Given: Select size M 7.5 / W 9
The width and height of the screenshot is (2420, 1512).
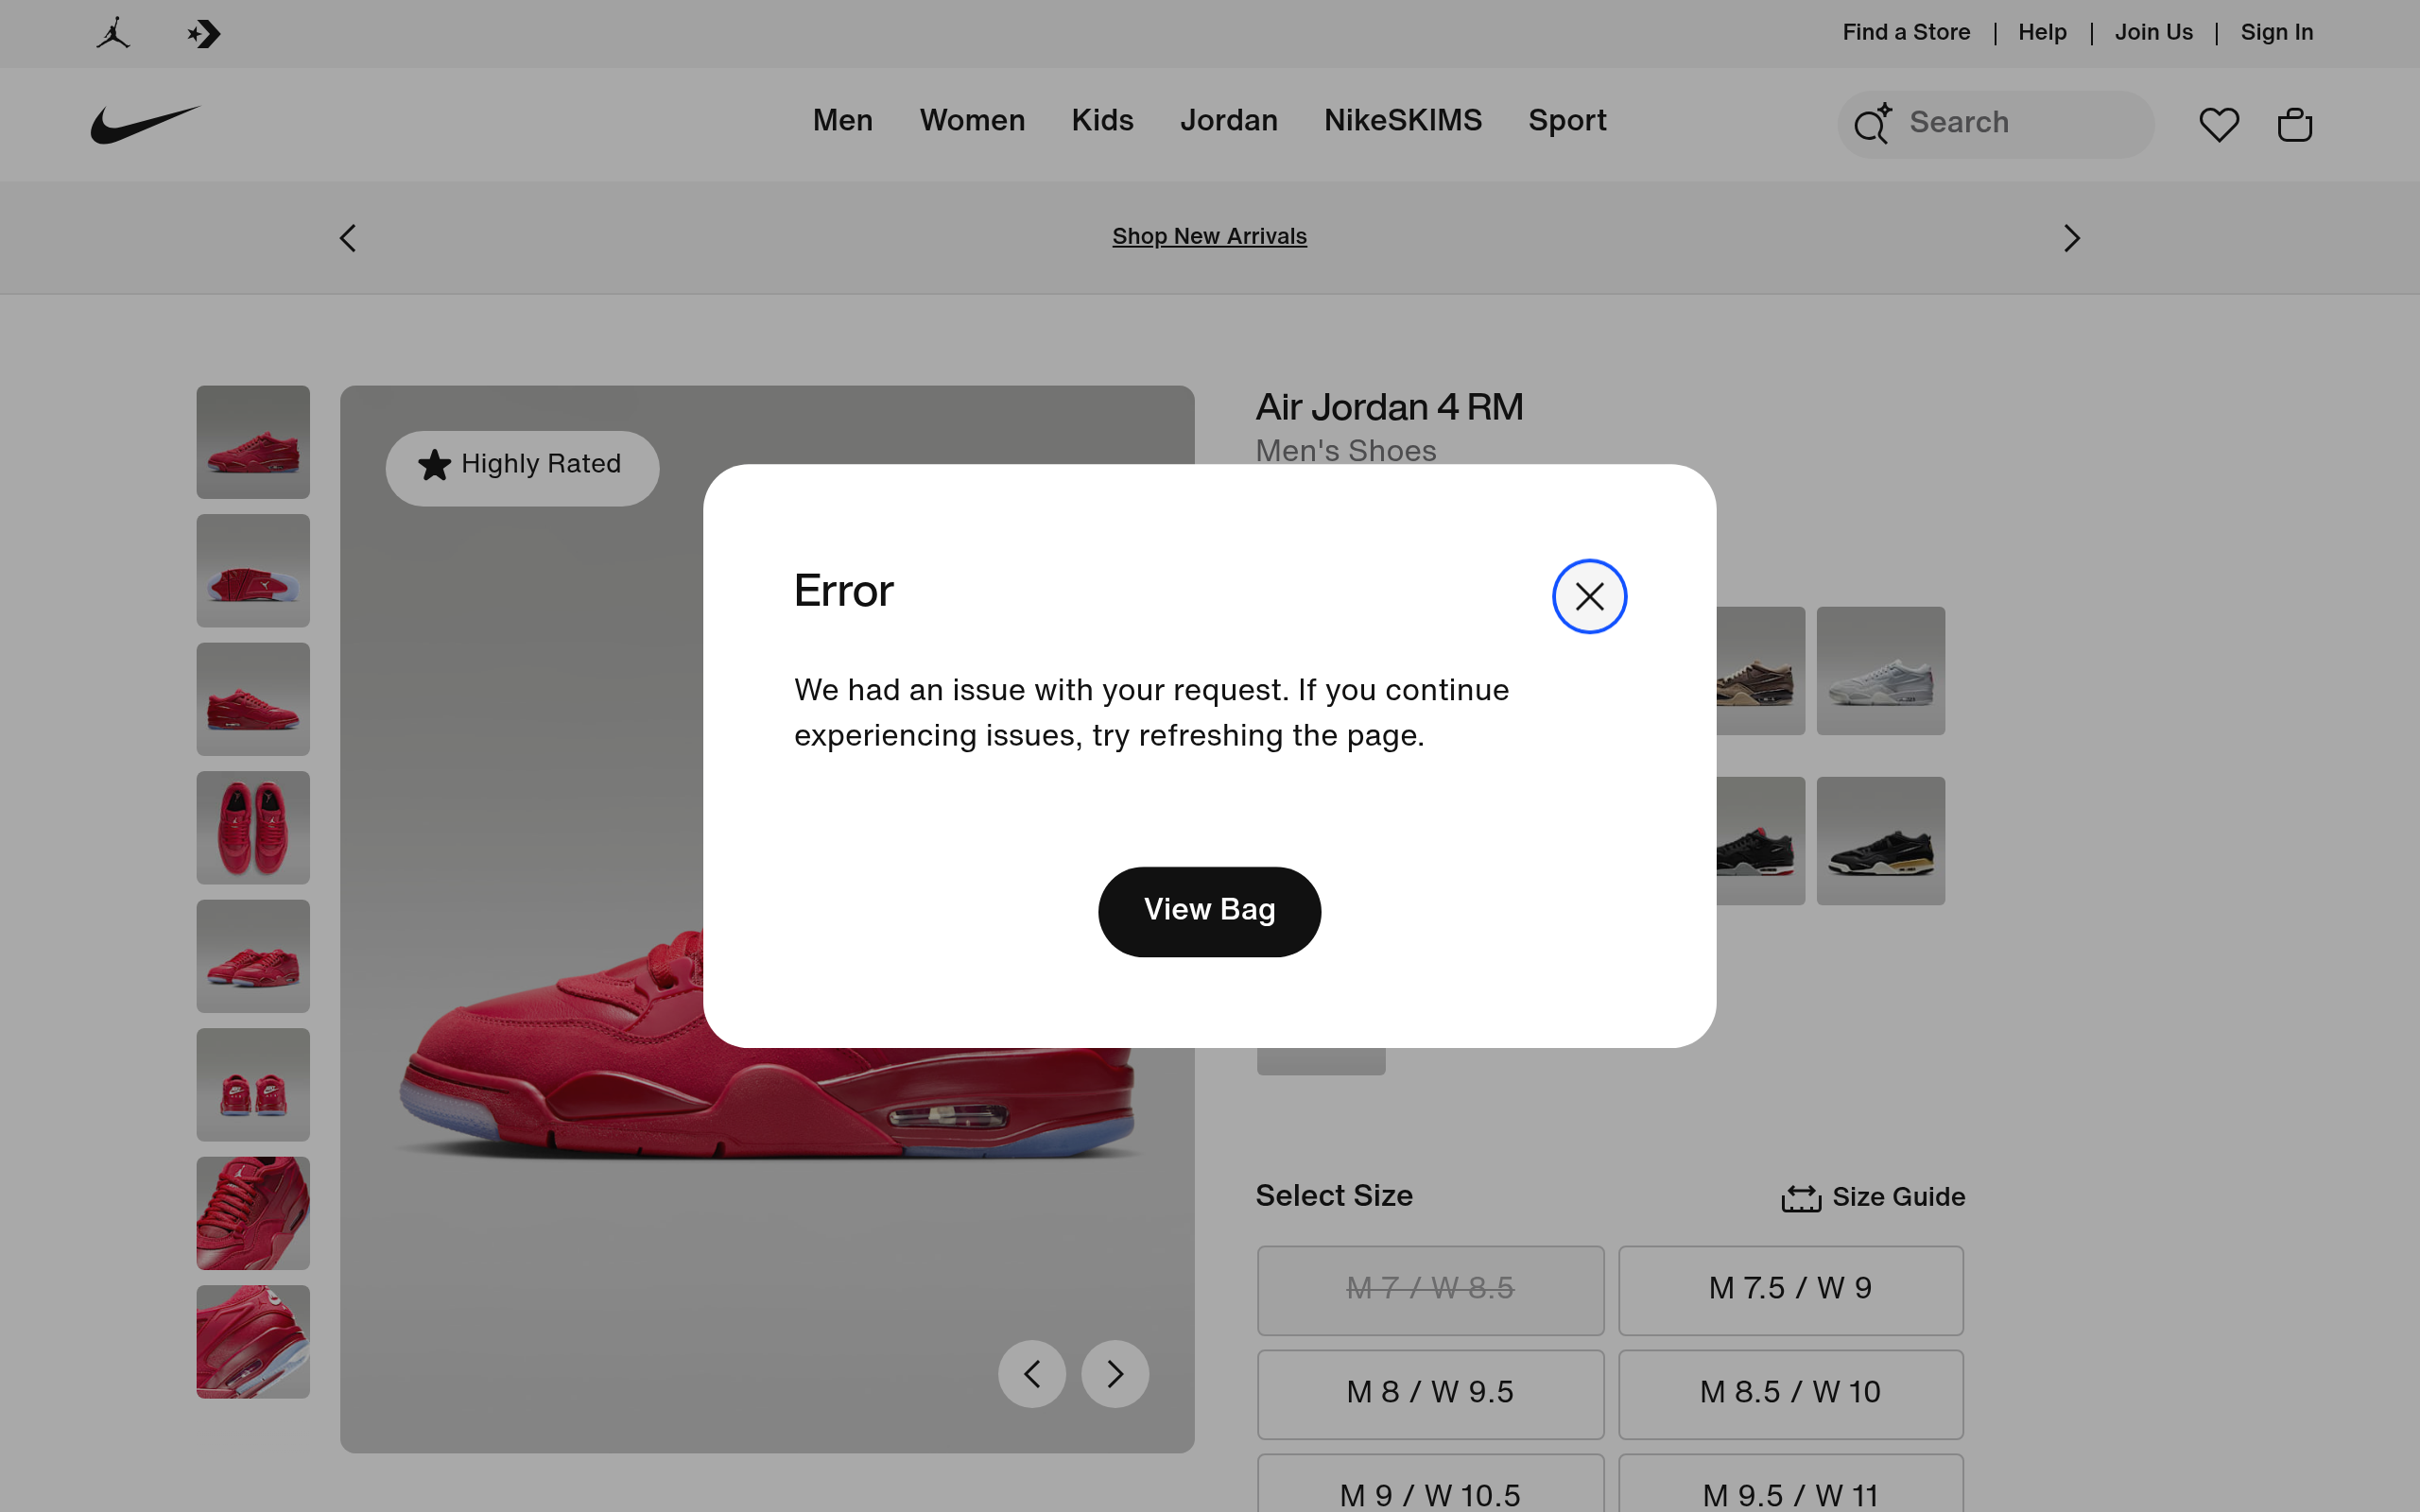Looking at the screenshot, I should click(x=1790, y=1289).
